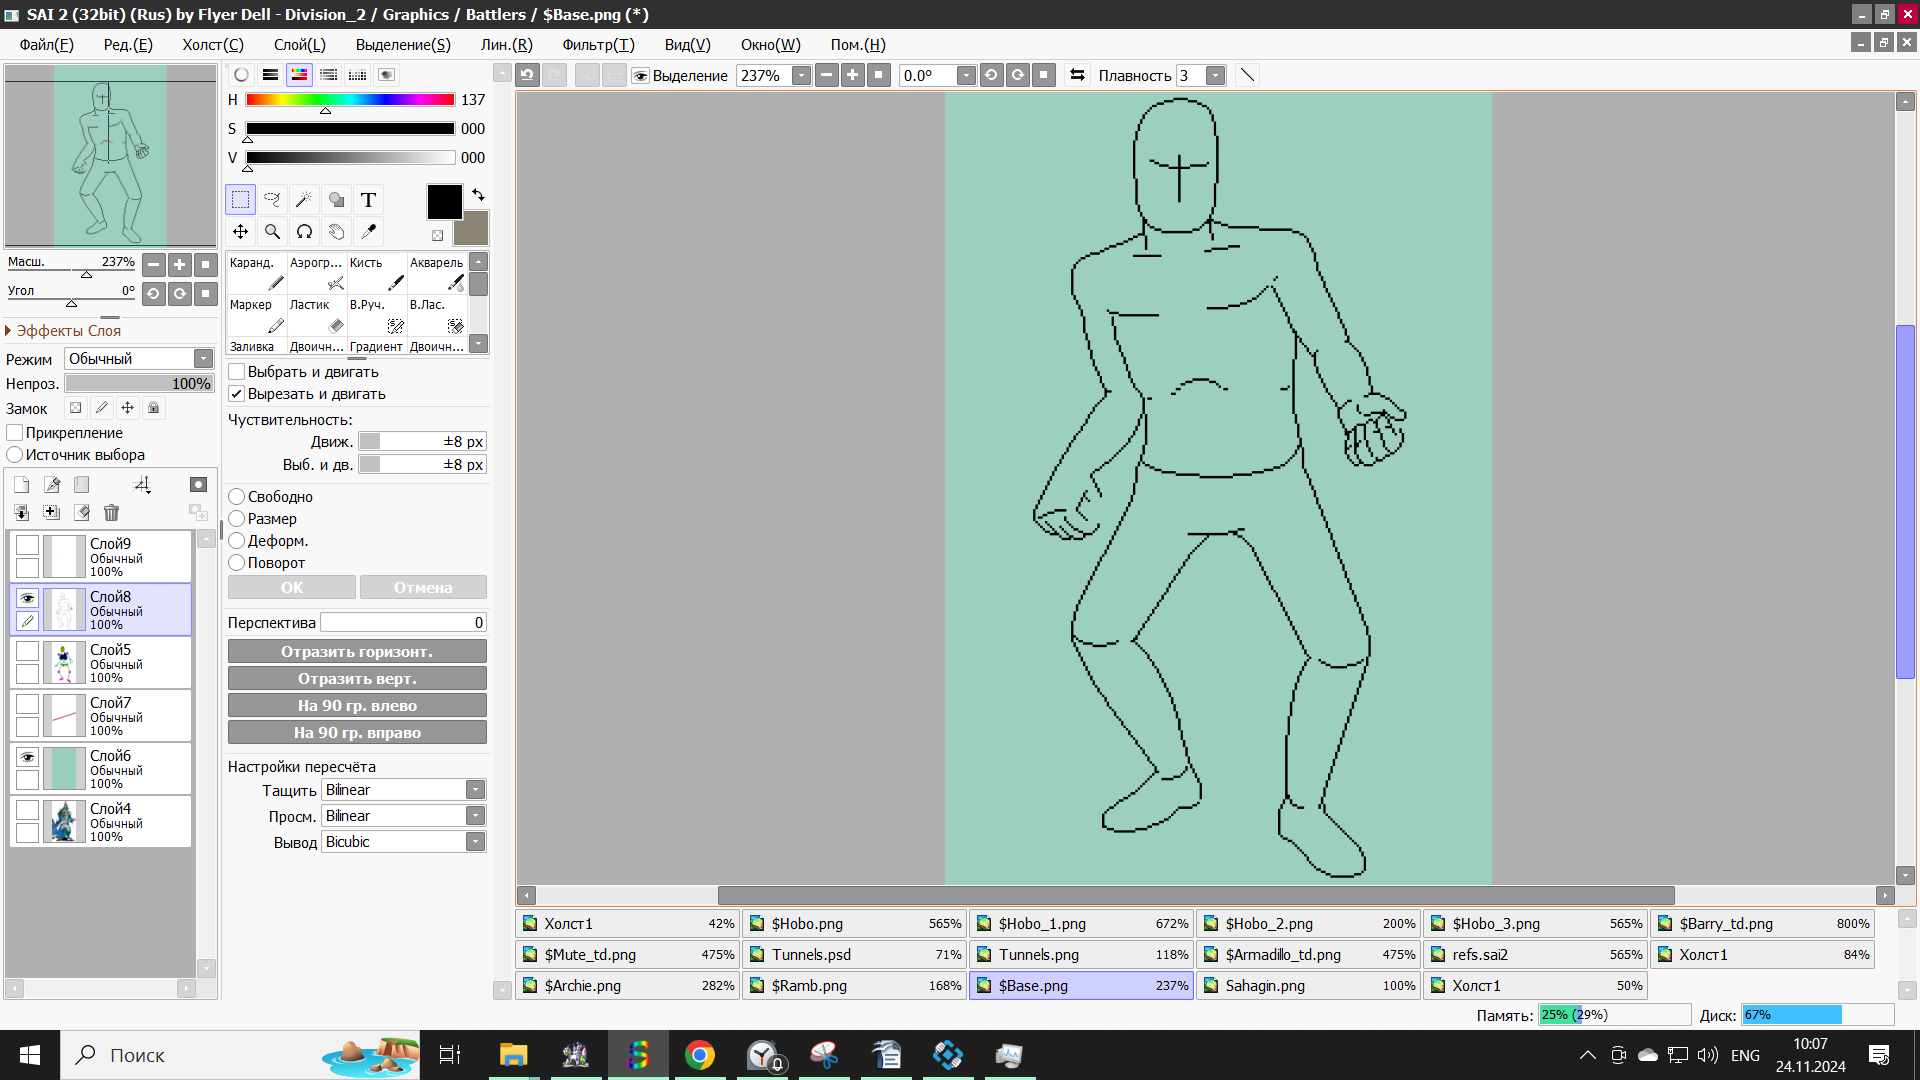The width and height of the screenshot is (1920, 1080).
Task: Pick the Eyedropper tool
Action: (368, 232)
